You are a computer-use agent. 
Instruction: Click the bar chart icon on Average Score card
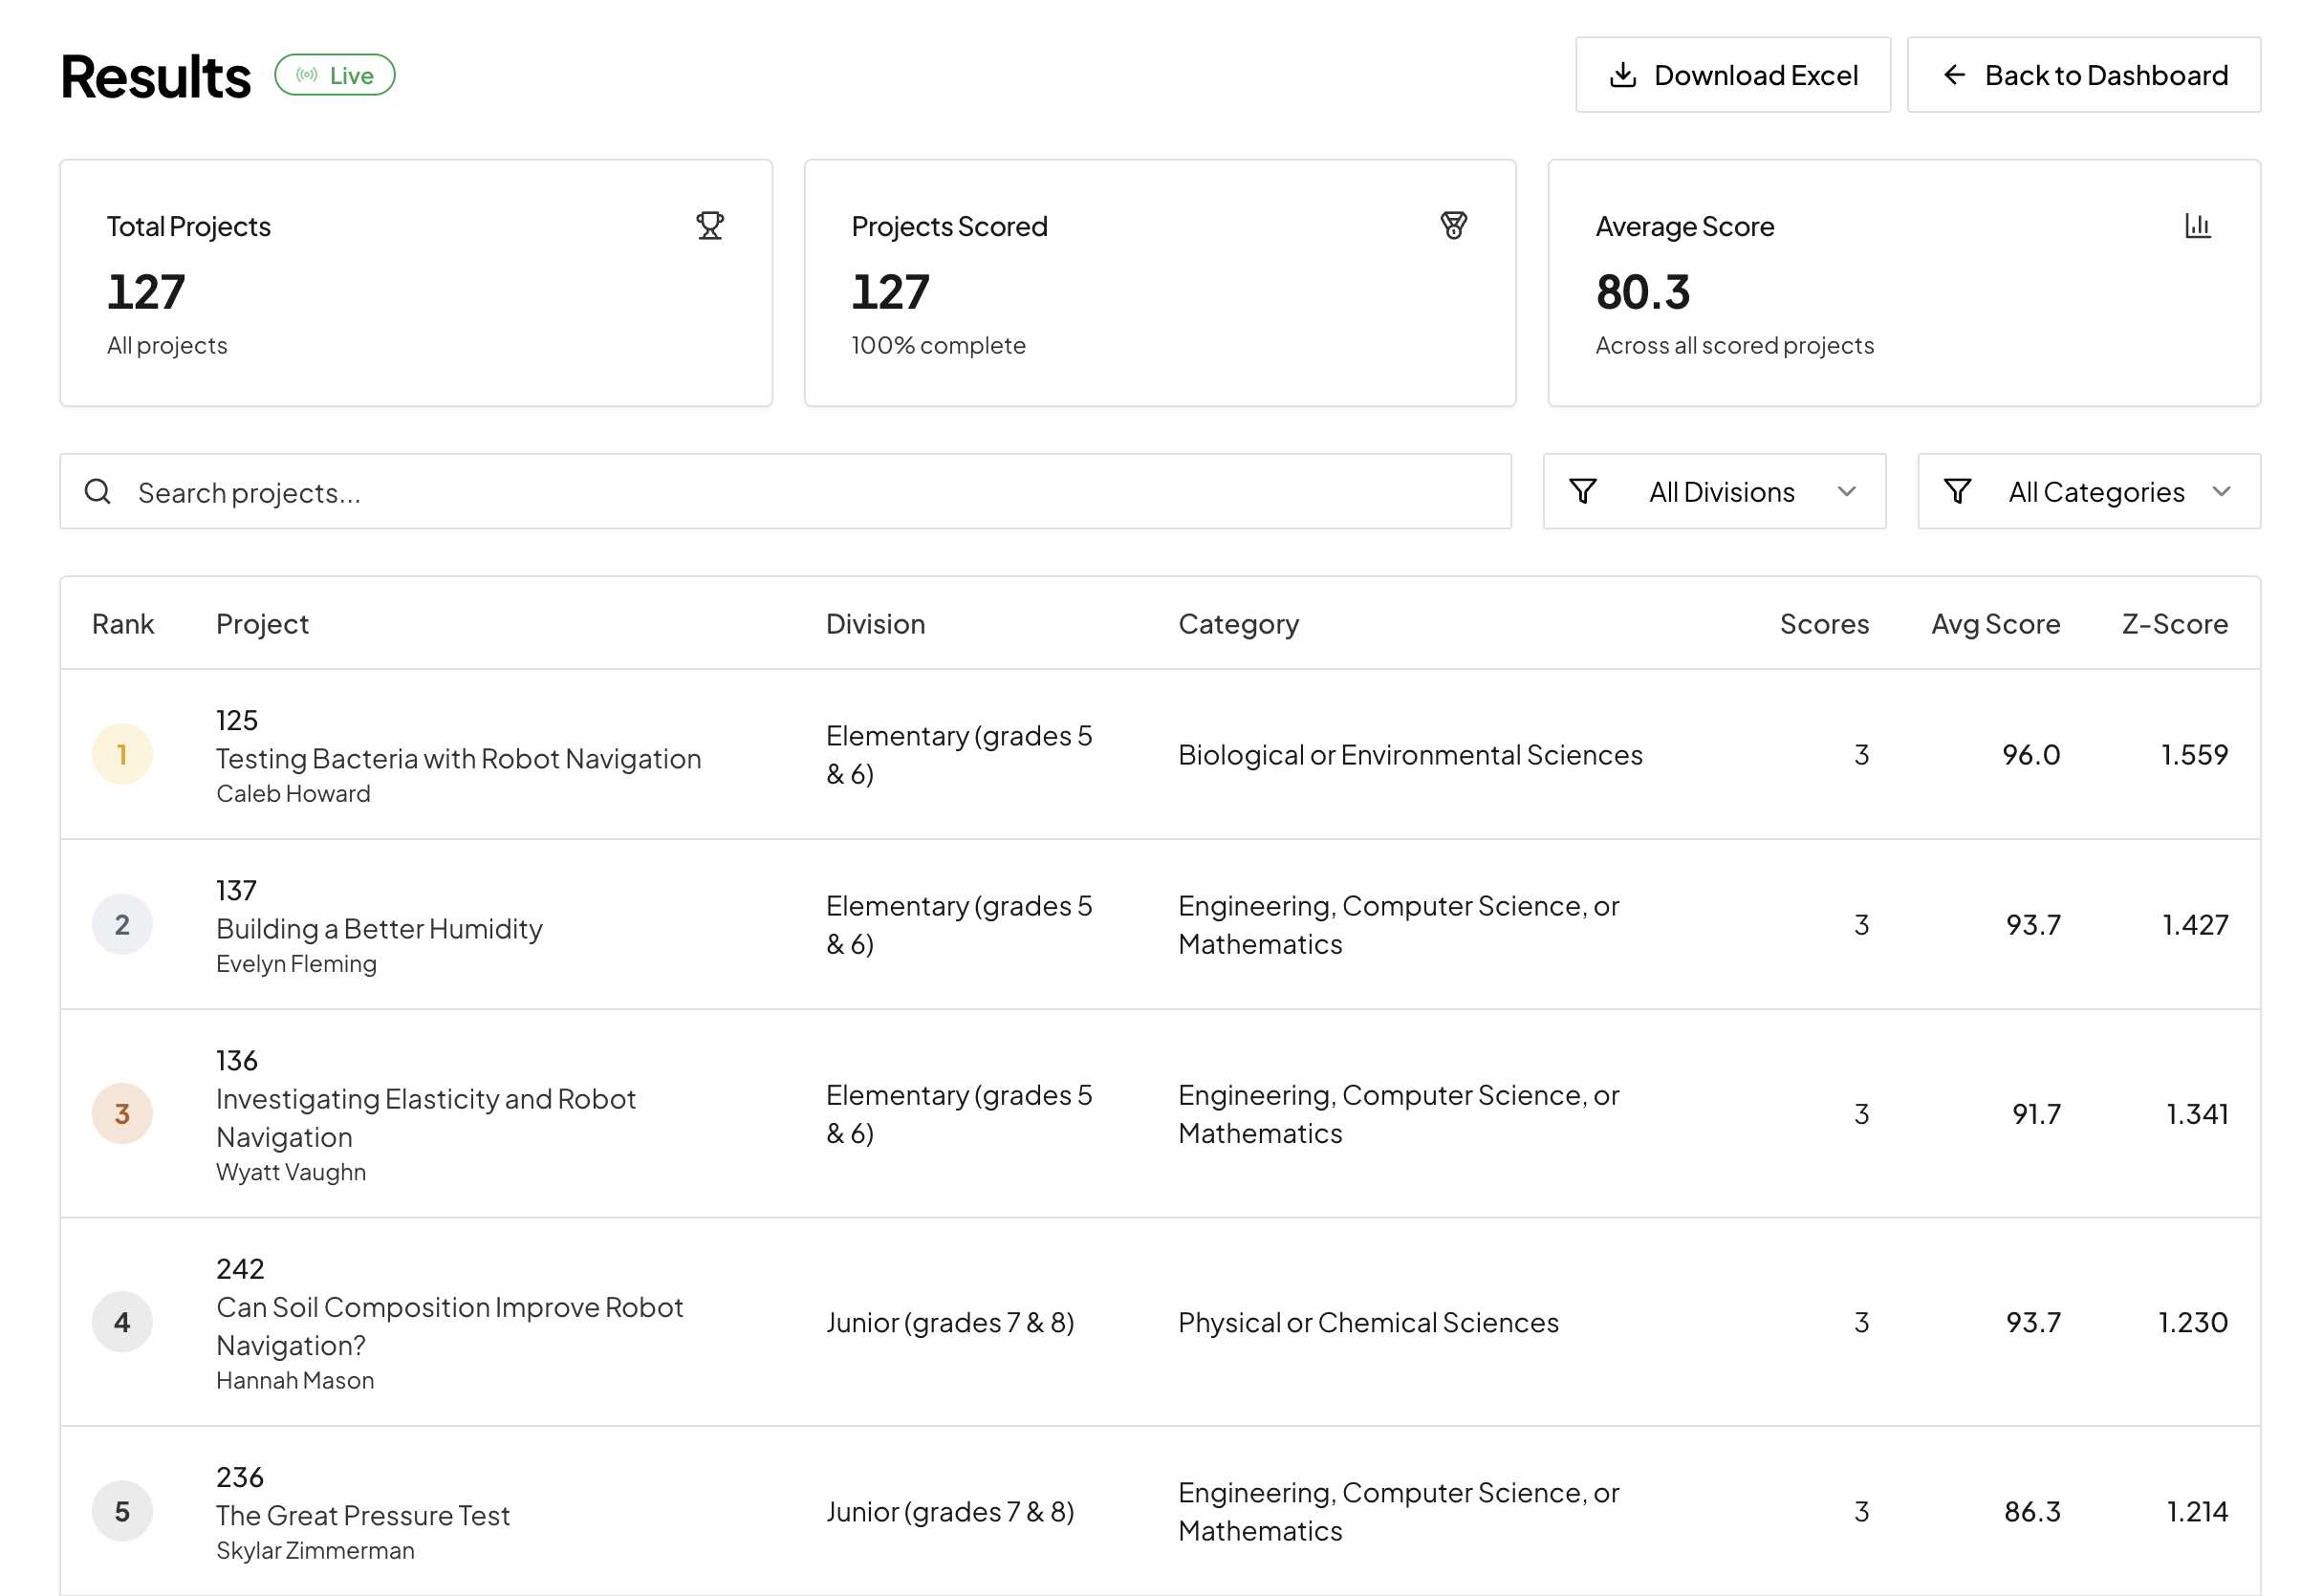tap(2199, 226)
